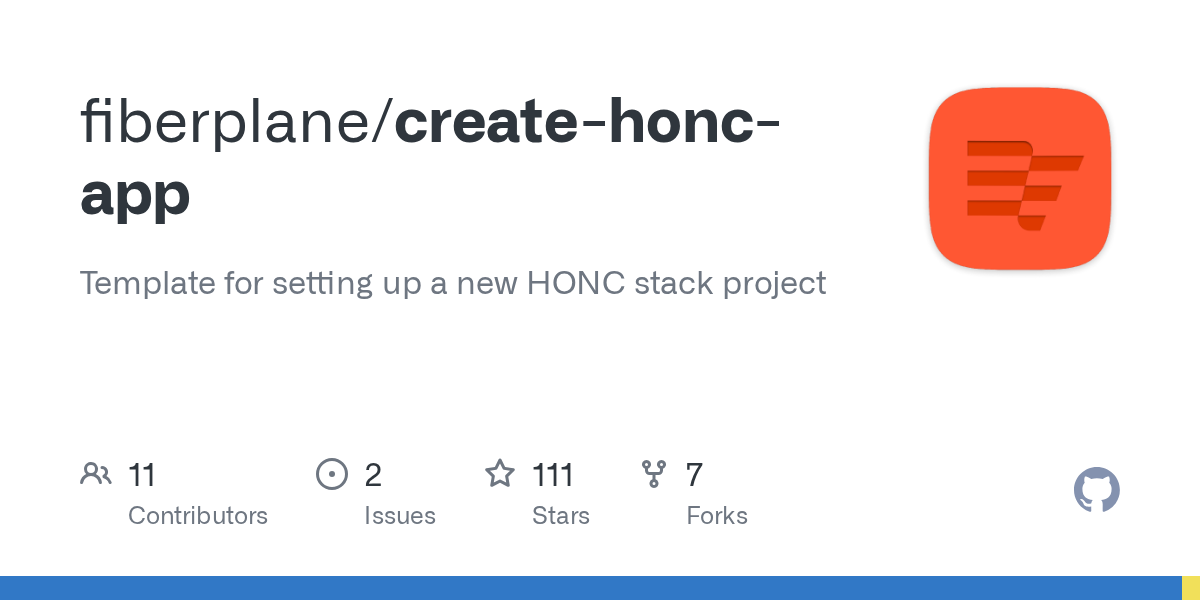Image resolution: width=1200 pixels, height=600 pixels.
Task: Click the yellow language bar segment
Action: (1191, 588)
